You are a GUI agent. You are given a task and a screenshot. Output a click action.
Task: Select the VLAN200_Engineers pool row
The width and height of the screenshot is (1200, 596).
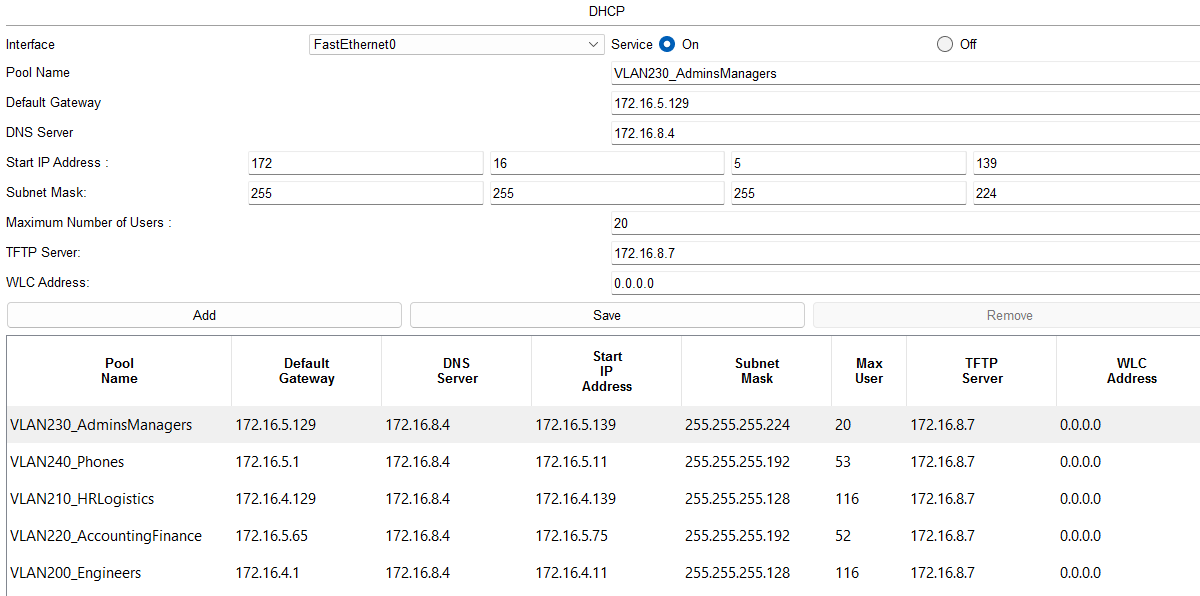click(x=603, y=573)
